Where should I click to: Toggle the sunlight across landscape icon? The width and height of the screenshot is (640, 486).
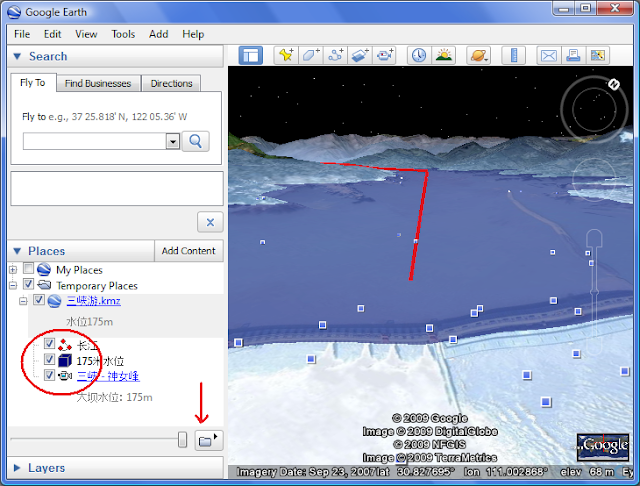444,55
